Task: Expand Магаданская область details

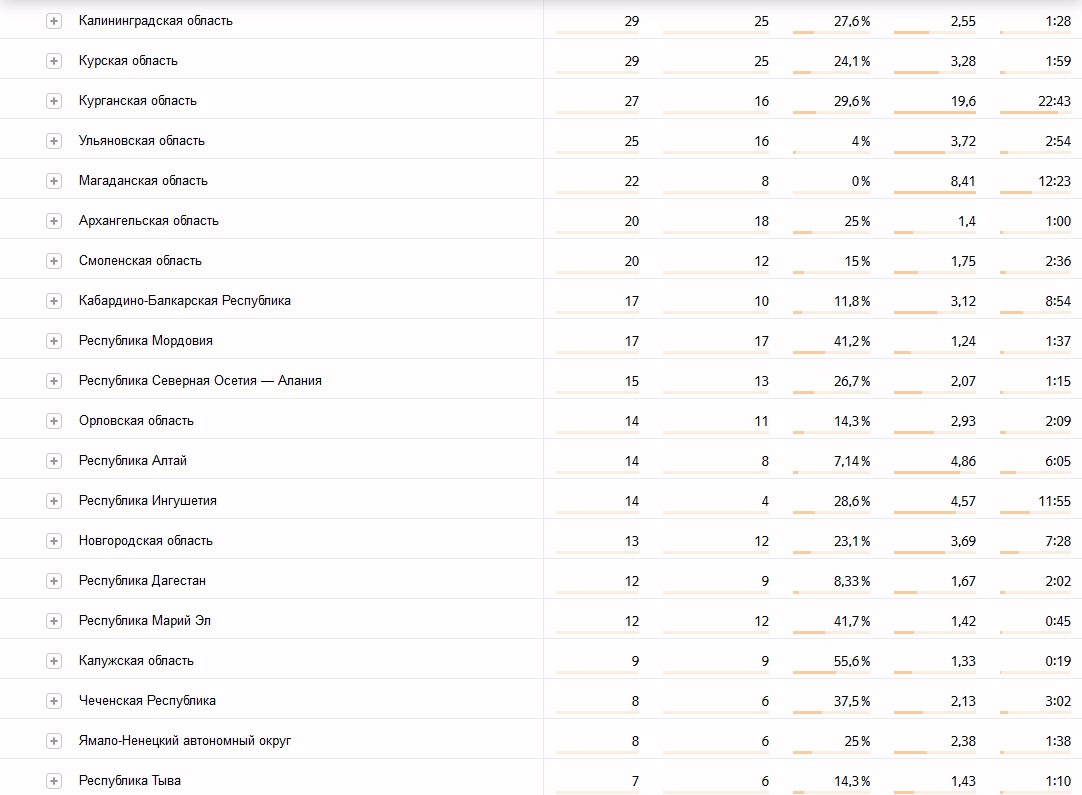Action: pyautogui.click(x=54, y=181)
